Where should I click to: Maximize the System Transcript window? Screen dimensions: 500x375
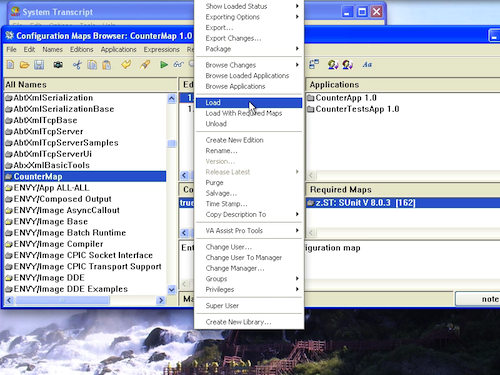click(362, 12)
